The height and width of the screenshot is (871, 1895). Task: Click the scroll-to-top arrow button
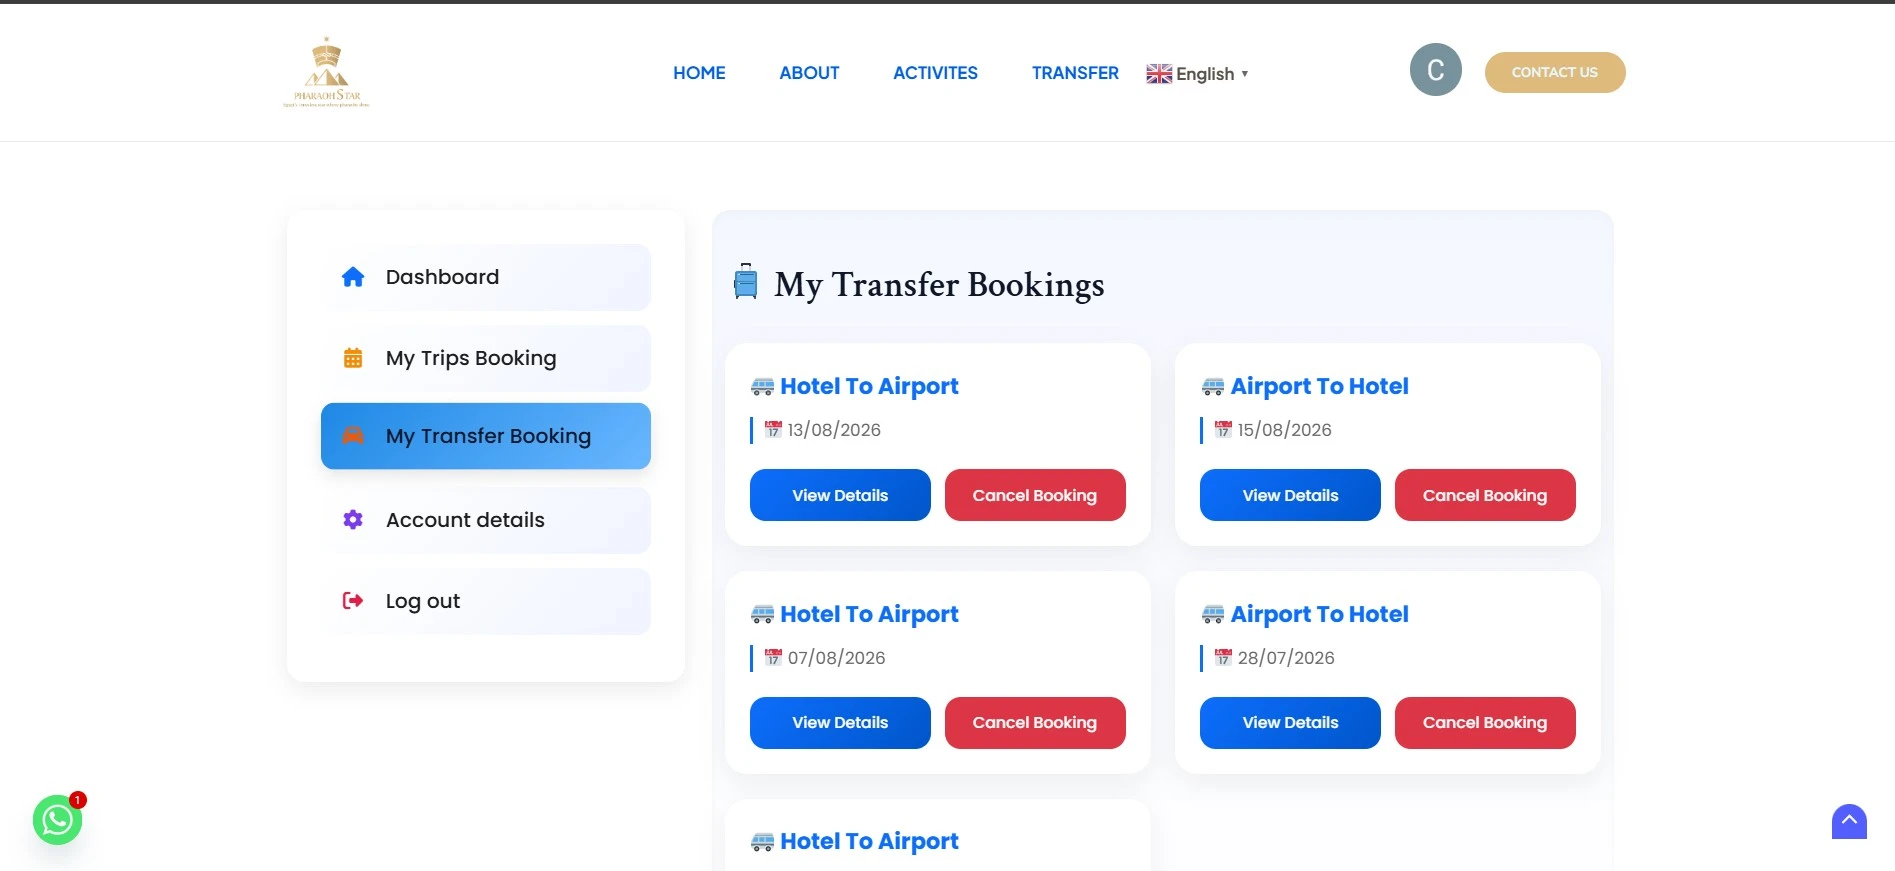point(1849,822)
